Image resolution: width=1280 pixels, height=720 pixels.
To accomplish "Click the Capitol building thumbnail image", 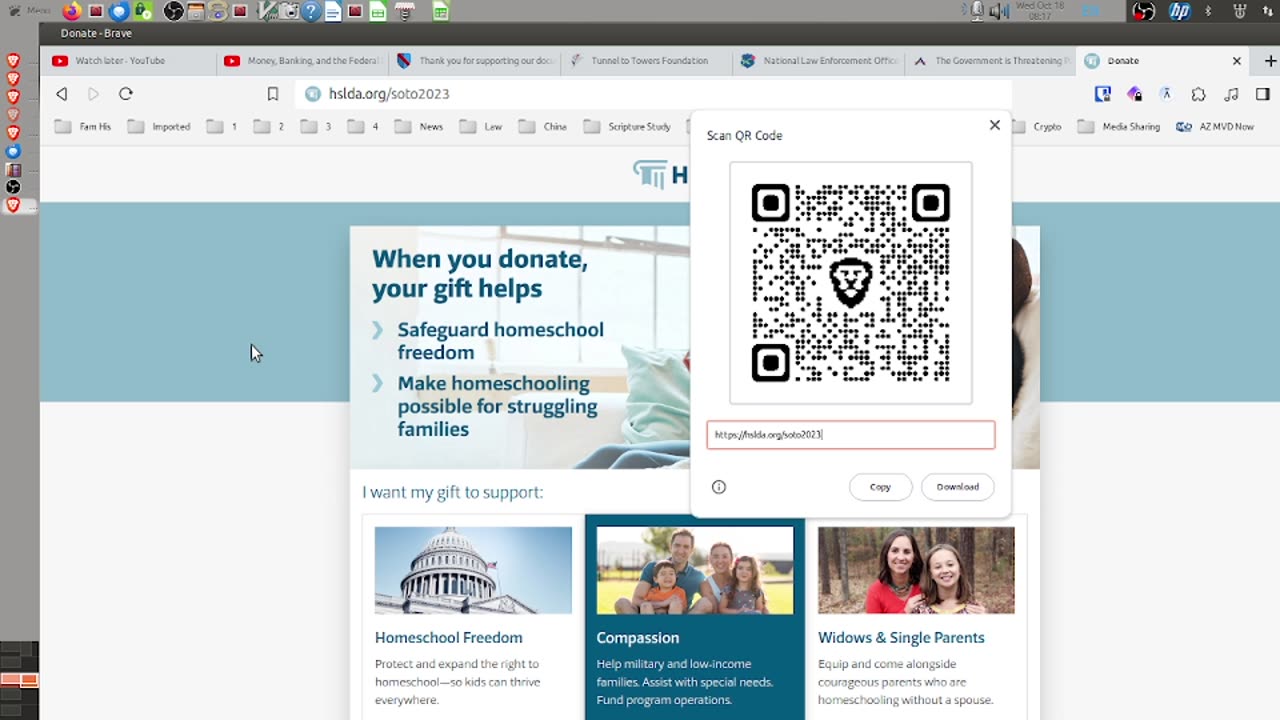I will [x=473, y=570].
